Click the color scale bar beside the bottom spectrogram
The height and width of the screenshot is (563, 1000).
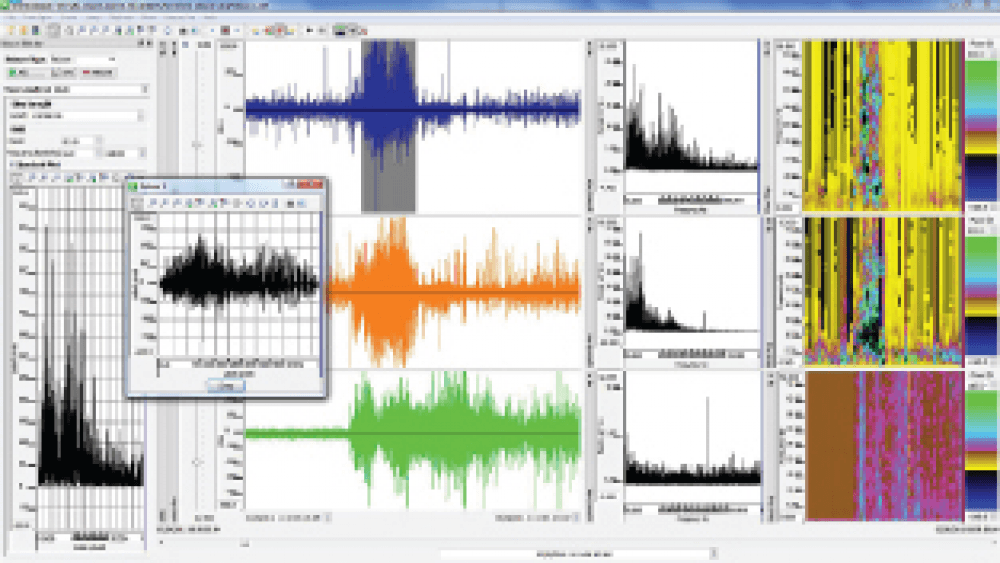point(981,450)
